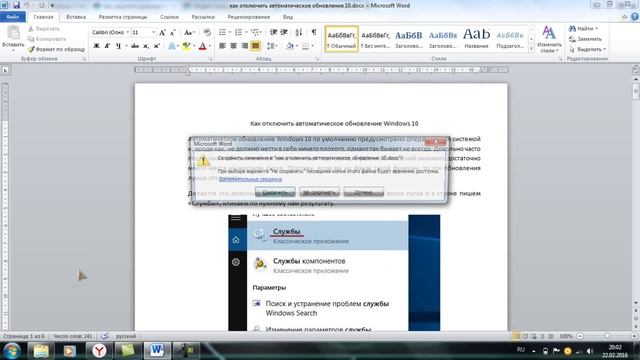Increase font size with grow font icon
640x360 pixels.
(162, 32)
